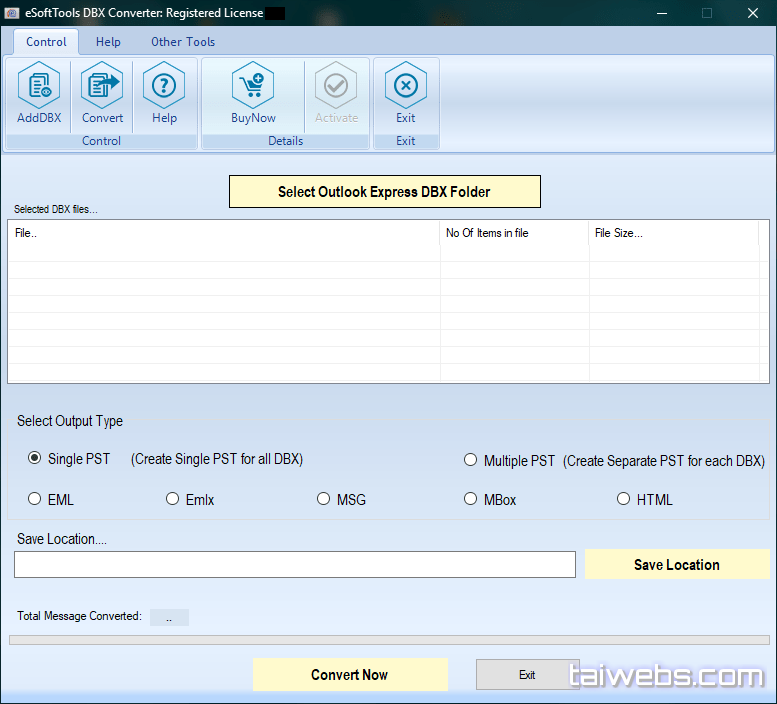Click the Save Location text field
The height and width of the screenshot is (704, 777).
point(295,565)
